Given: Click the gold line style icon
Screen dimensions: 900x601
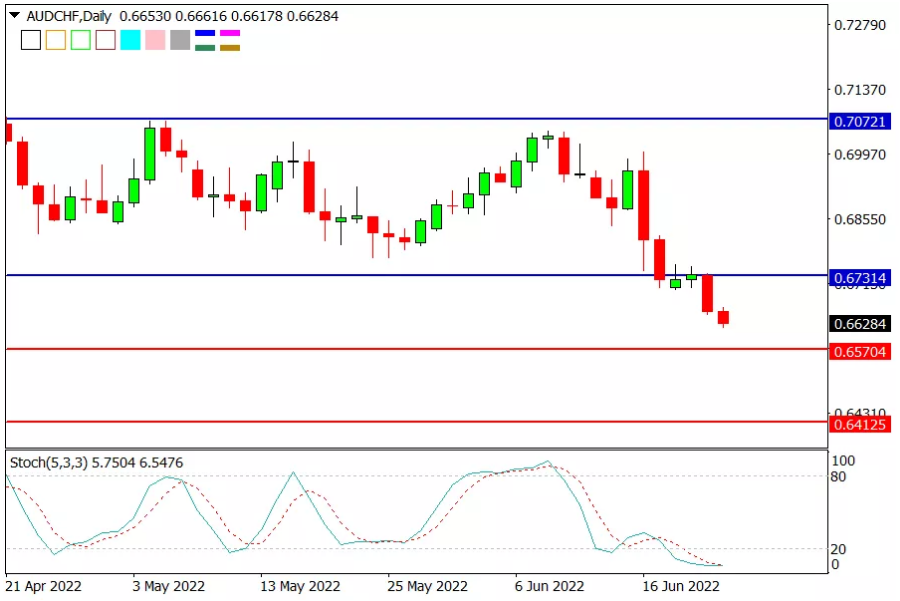Looking at the screenshot, I should (x=230, y=48).
